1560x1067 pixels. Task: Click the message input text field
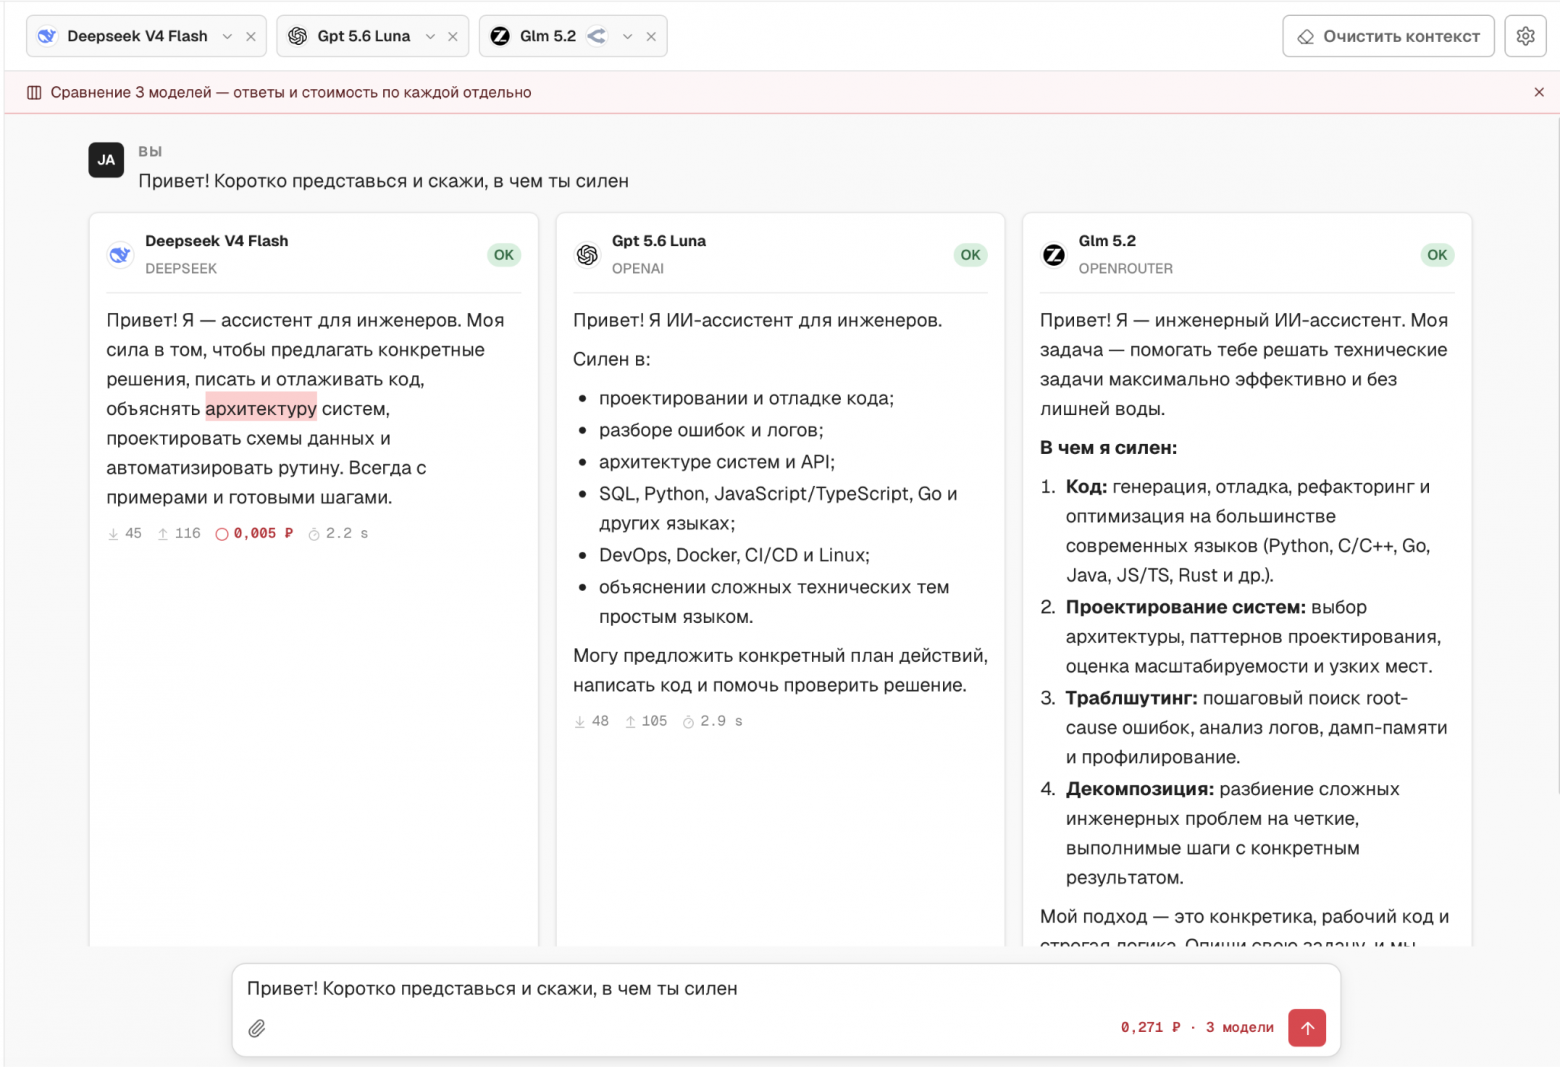pyautogui.click(x=786, y=988)
